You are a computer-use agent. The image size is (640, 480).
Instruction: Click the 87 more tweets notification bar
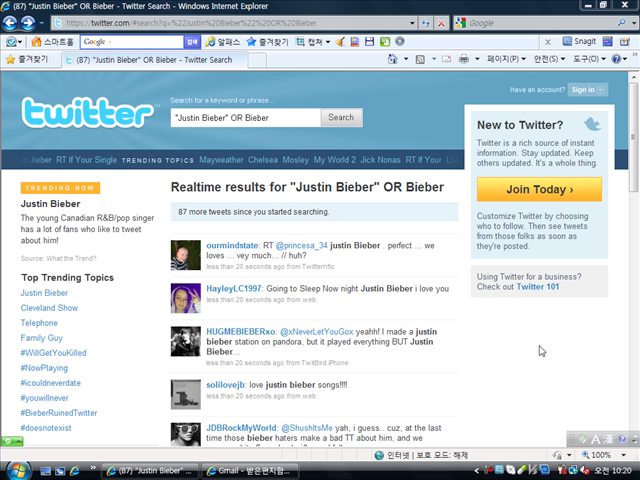coord(314,212)
